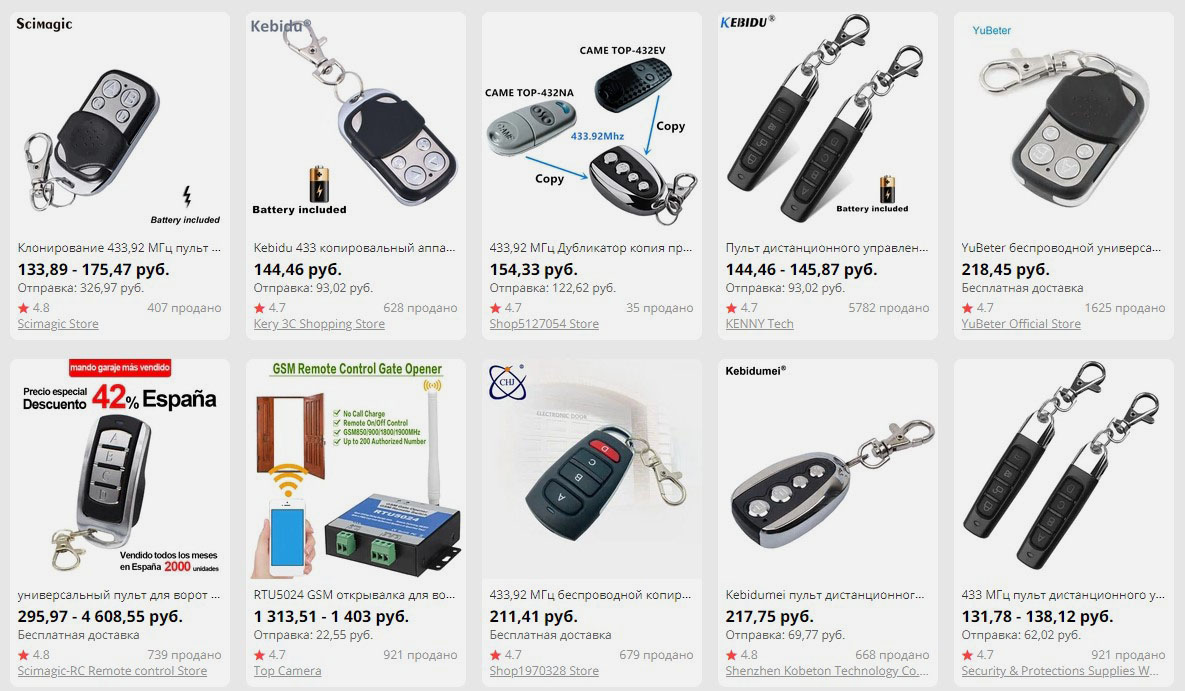
Task: Visit the Shop5127054 Store link
Action: tap(544, 324)
